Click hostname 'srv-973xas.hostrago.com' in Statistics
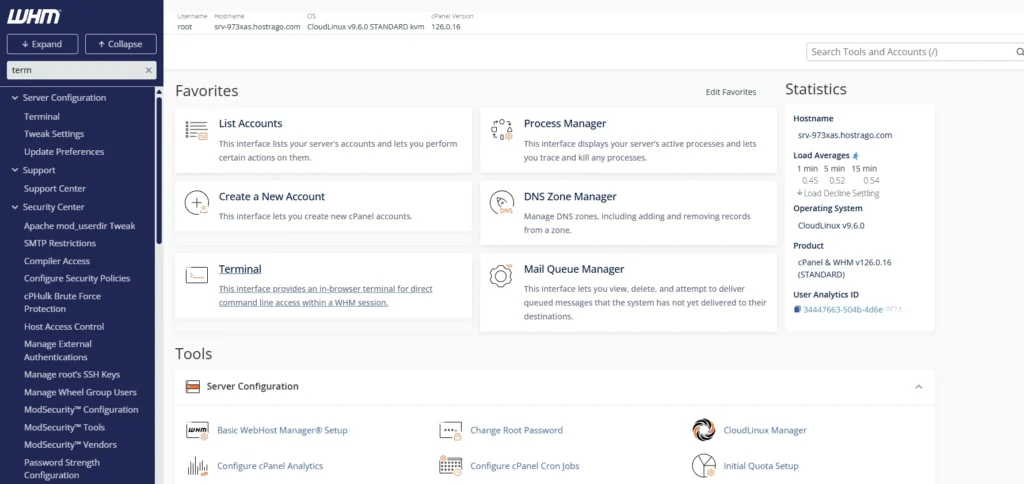The image size is (1024, 484). pos(845,135)
